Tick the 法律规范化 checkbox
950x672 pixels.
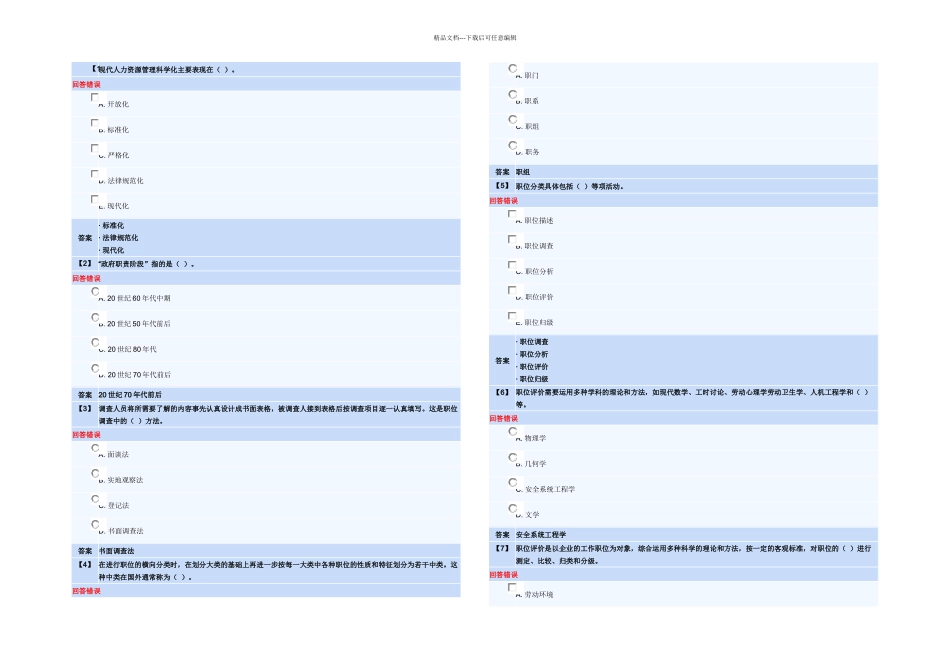pos(95,173)
